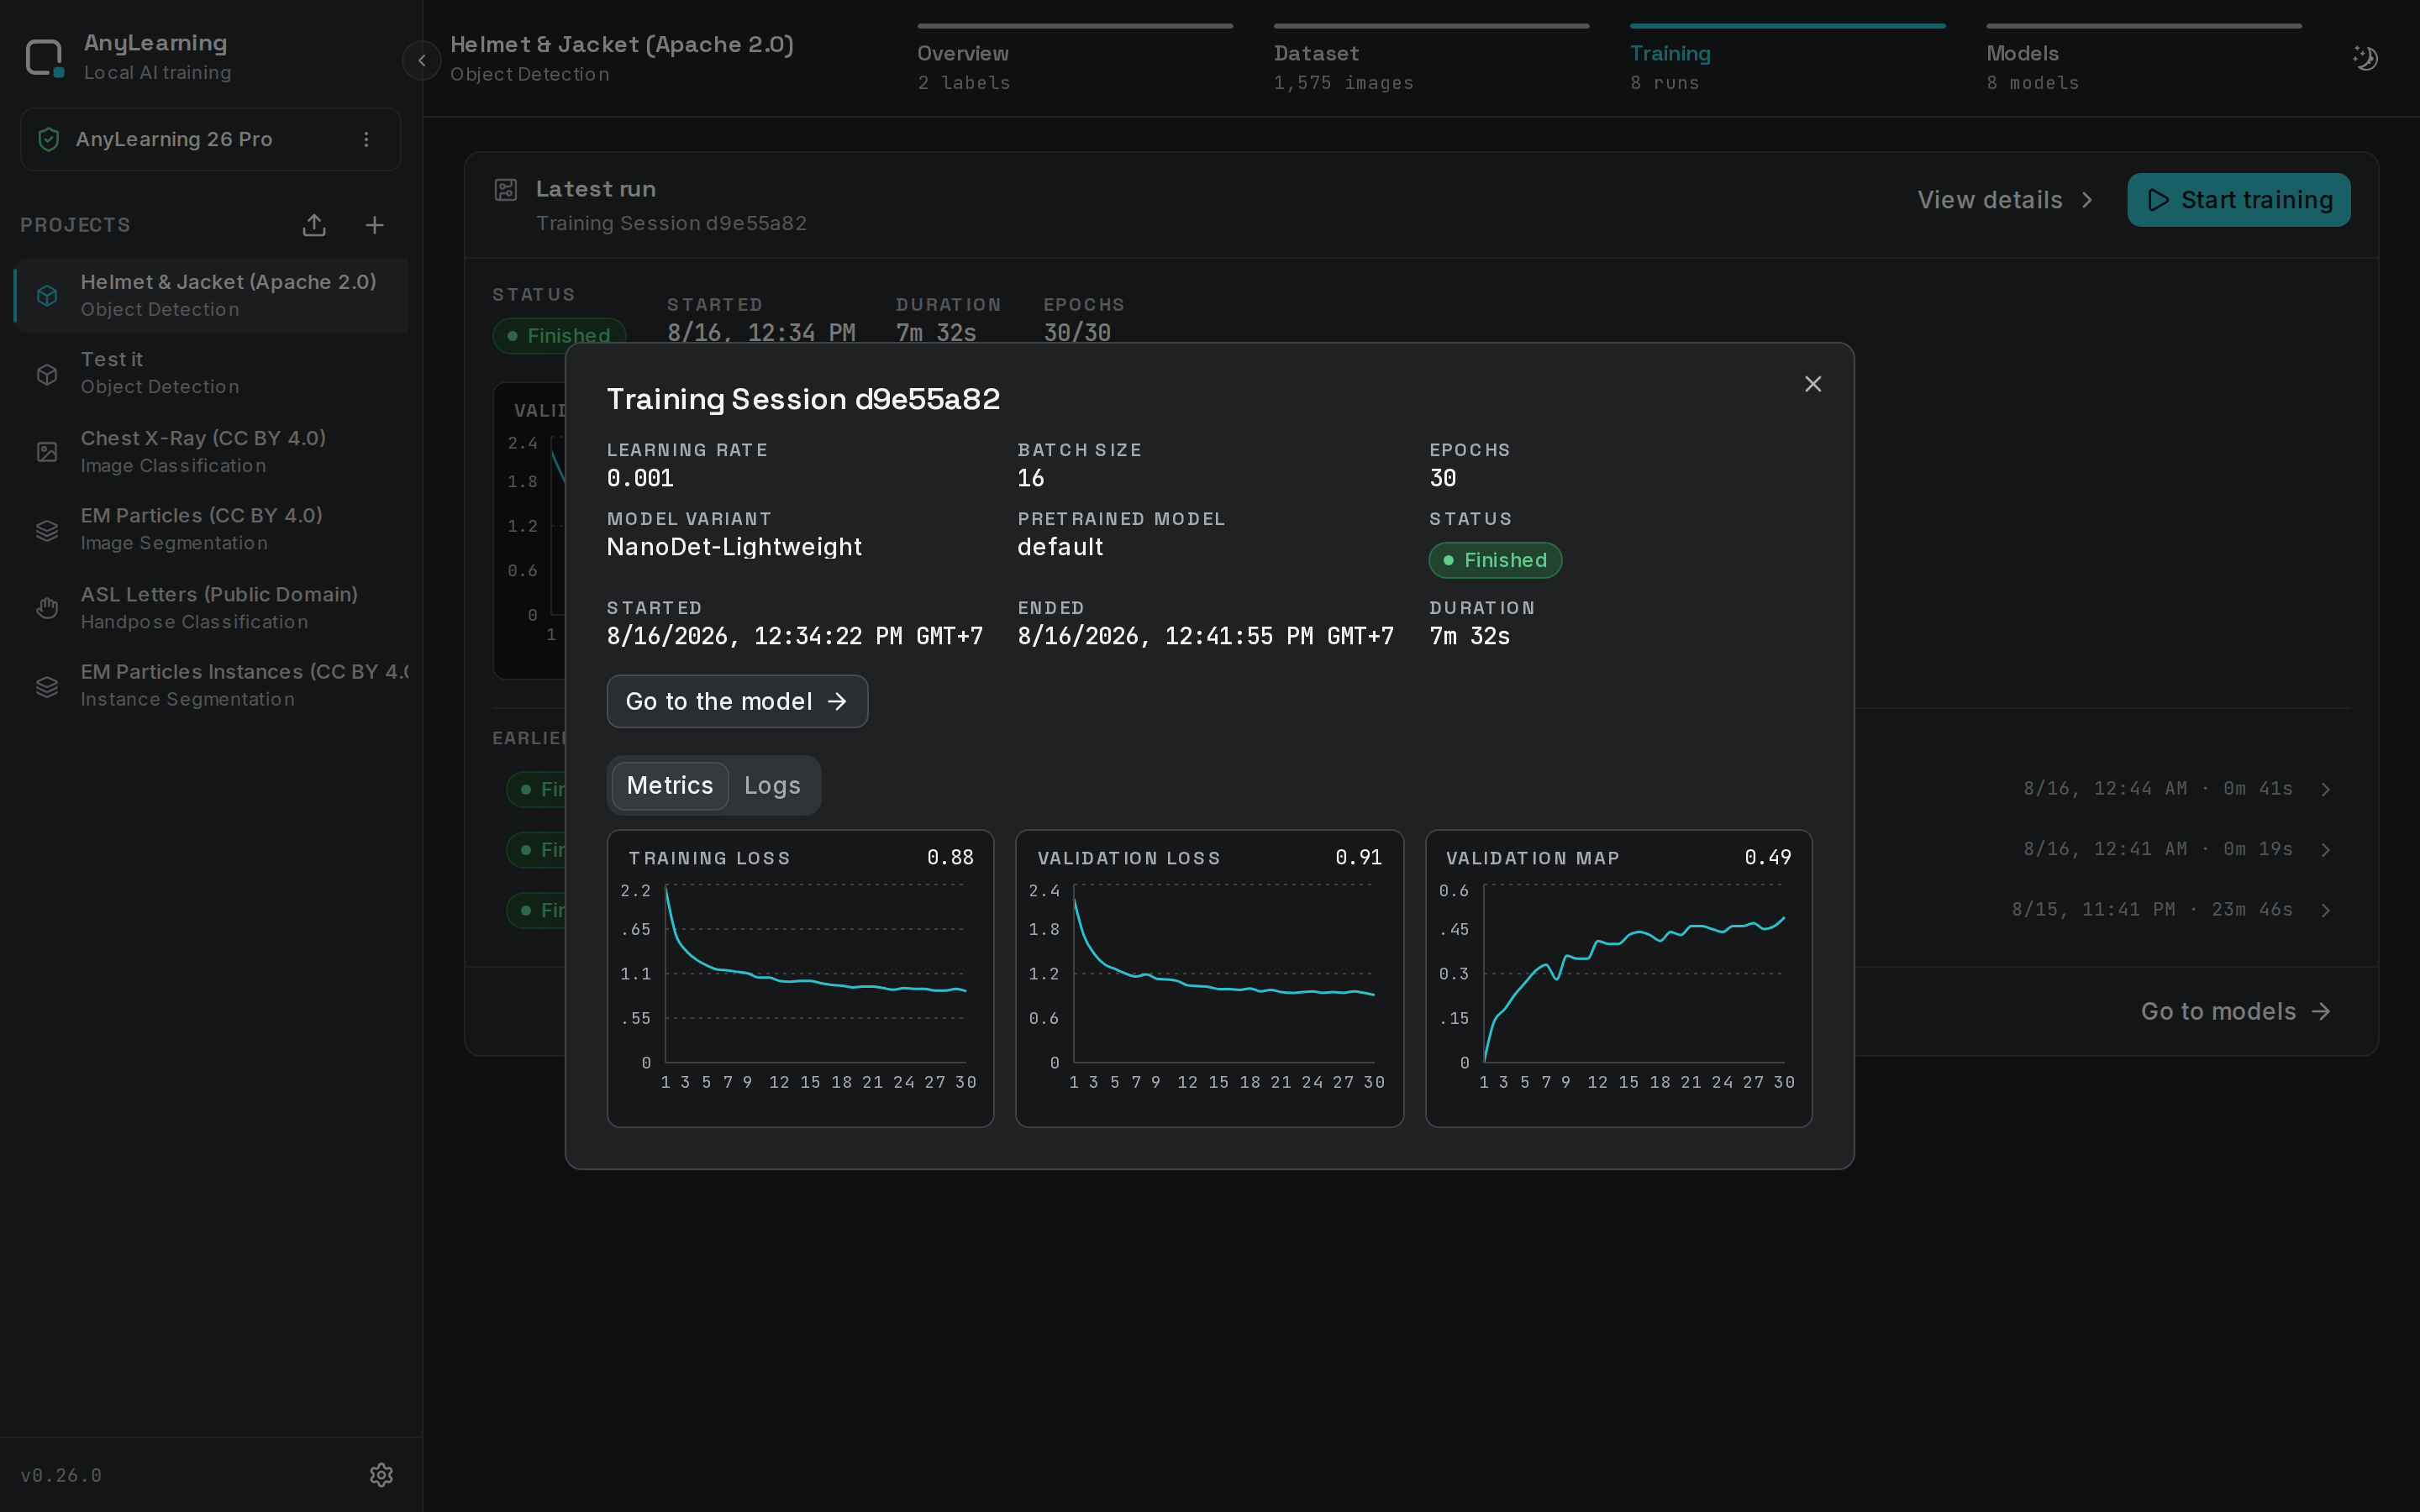The width and height of the screenshot is (2420, 1512).
Task: Open the ASL Letters project
Action: (x=211, y=608)
